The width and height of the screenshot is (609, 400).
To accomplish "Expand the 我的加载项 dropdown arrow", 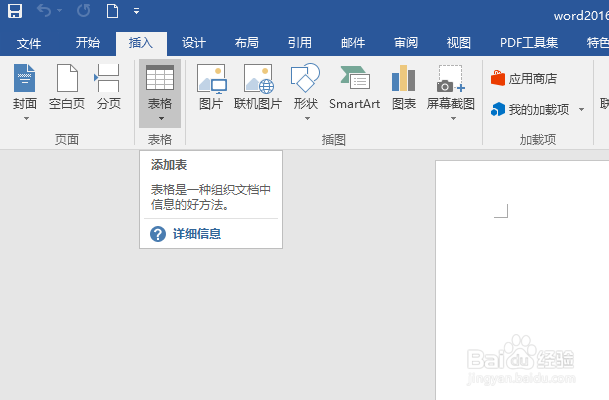I will pos(581,110).
